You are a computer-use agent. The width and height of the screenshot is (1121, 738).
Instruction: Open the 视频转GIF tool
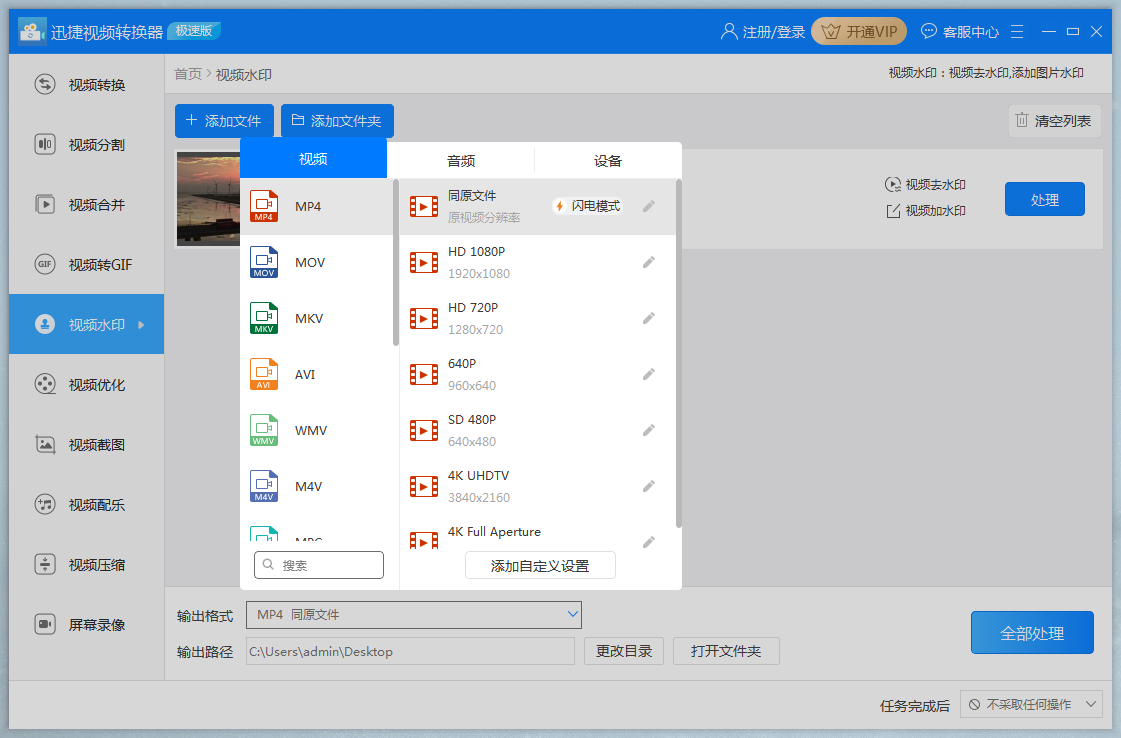(x=86, y=263)
